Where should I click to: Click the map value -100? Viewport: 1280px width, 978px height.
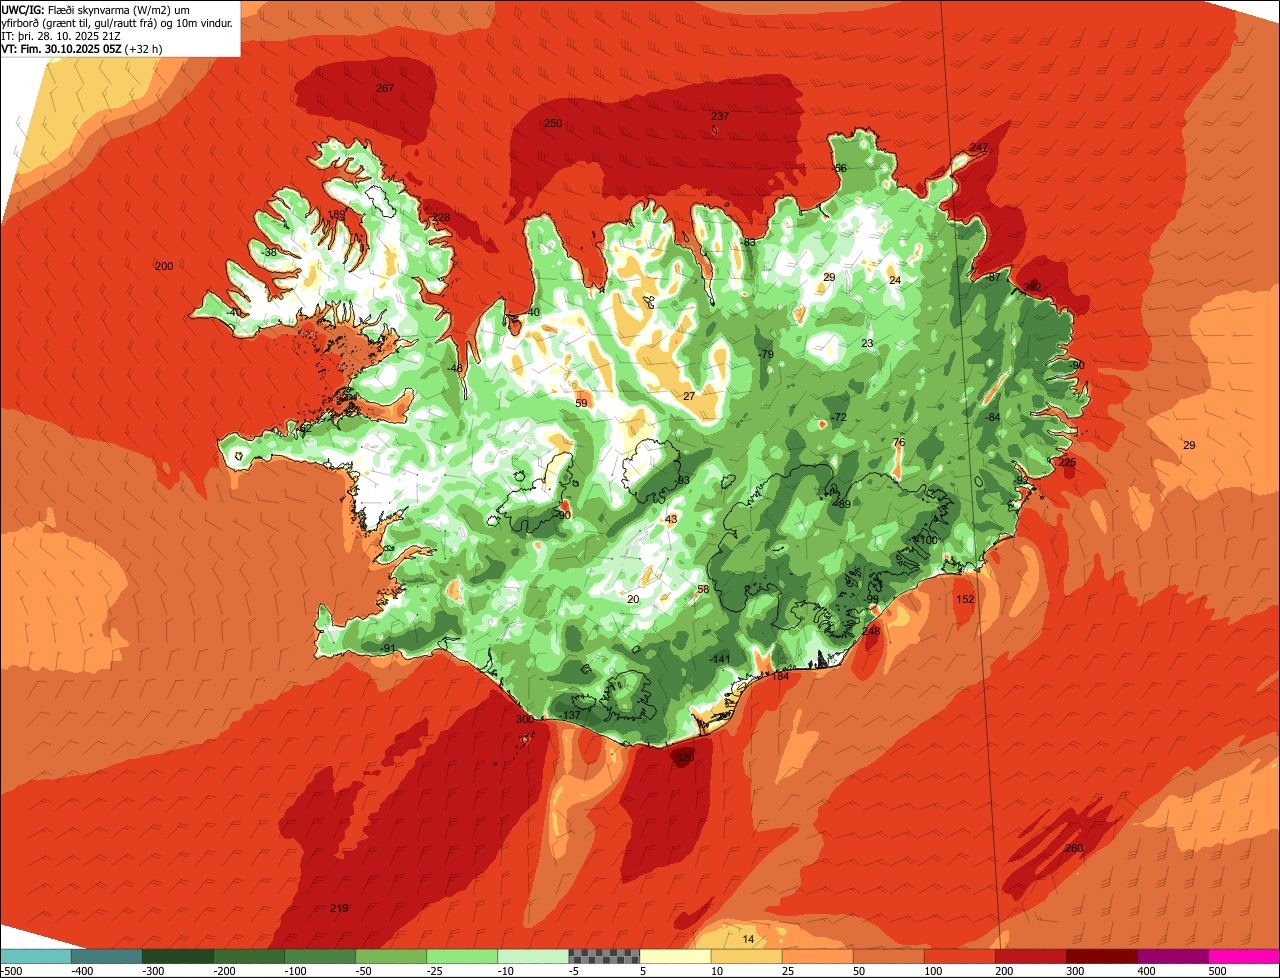click(927, 540)
